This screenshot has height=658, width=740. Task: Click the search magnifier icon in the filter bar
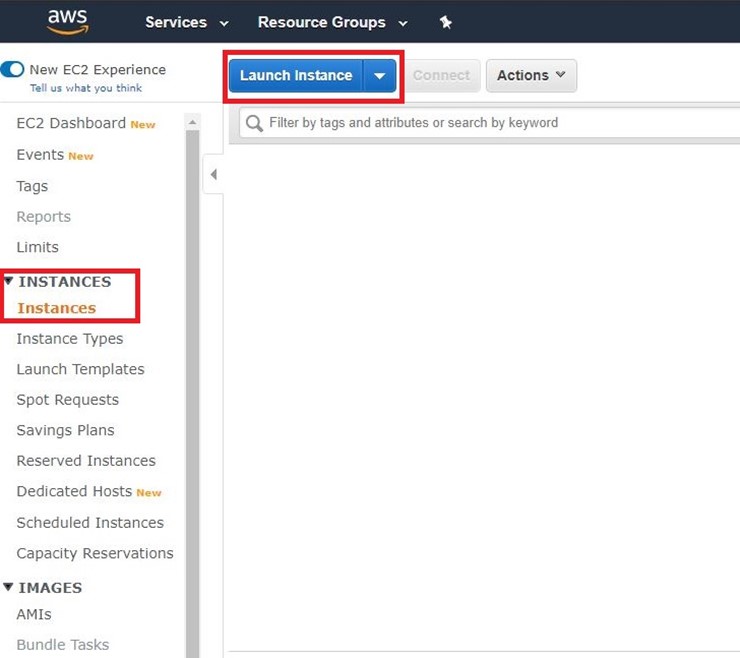click(x=254, y=123)
